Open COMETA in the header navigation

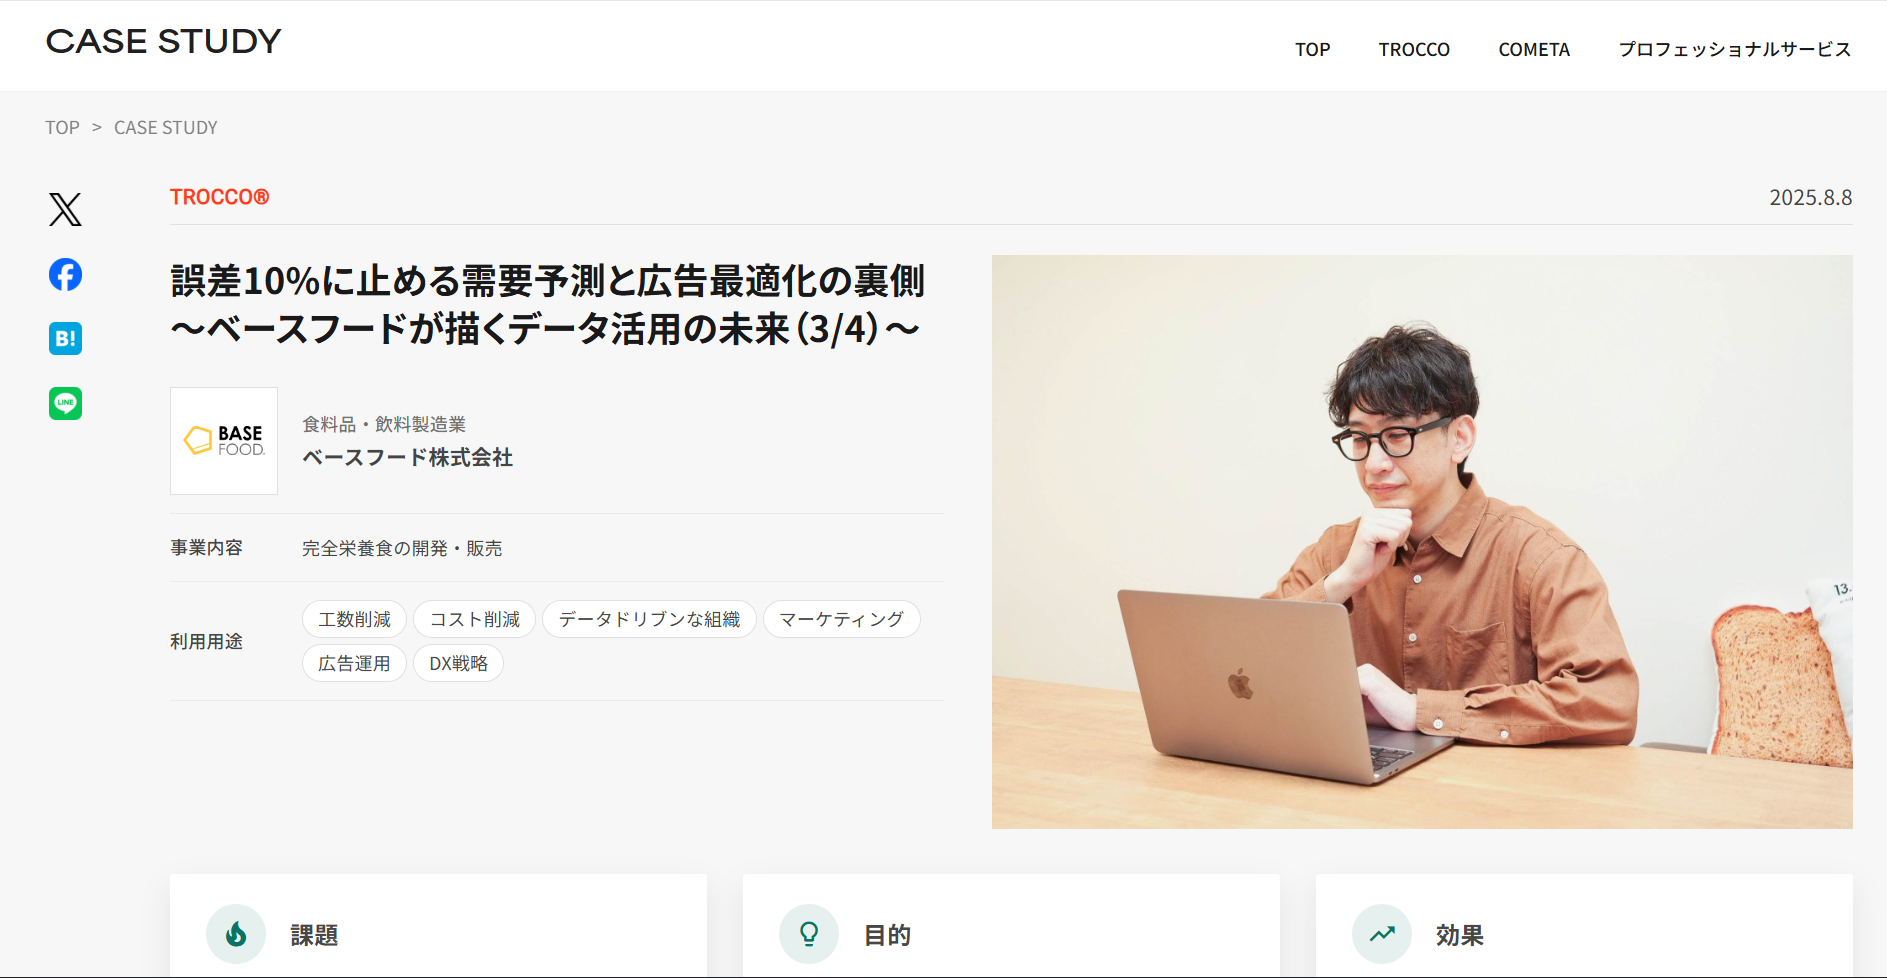[x=1534, y=50]
